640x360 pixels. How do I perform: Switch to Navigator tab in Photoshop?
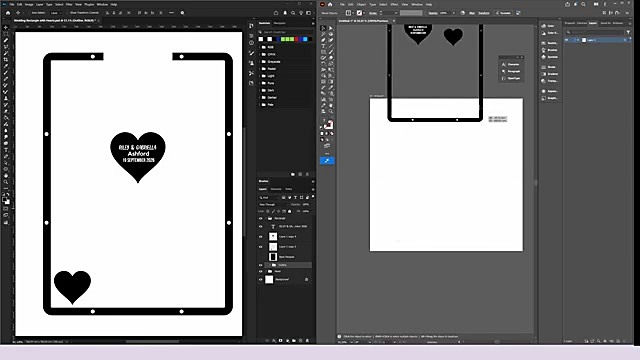(x=280, y=23)
